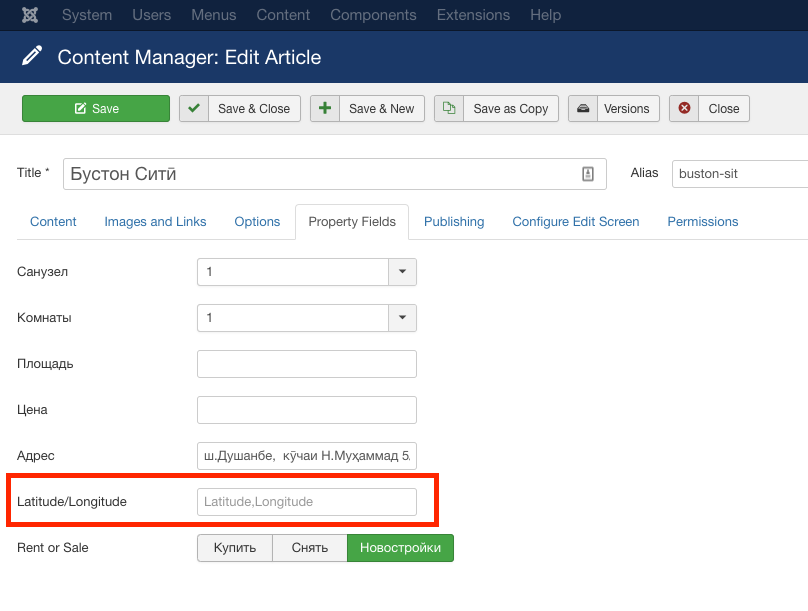Click the Latitude/Longitude input field
The height and width of the screenshot is (611, 808).
[306, 502]
